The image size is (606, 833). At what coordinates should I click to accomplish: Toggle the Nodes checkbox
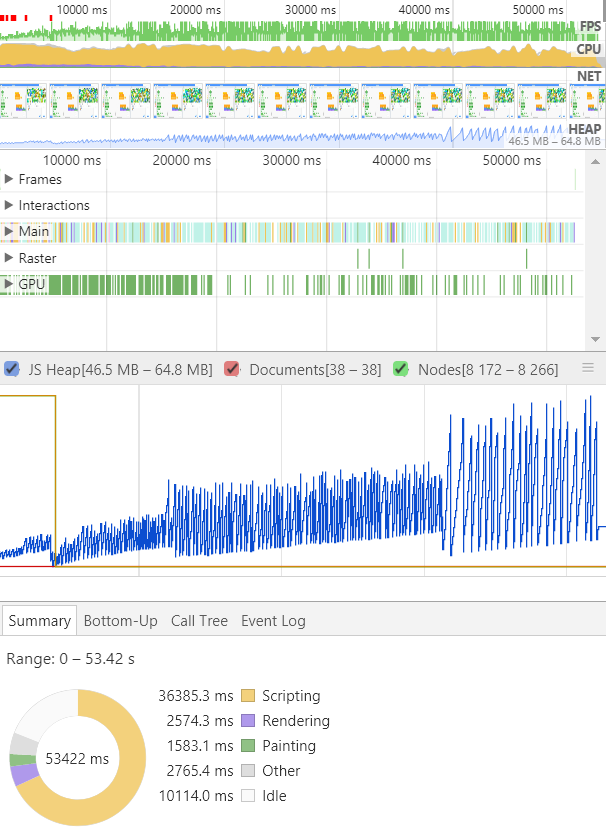pyautogui.click(x=401, y=369)
